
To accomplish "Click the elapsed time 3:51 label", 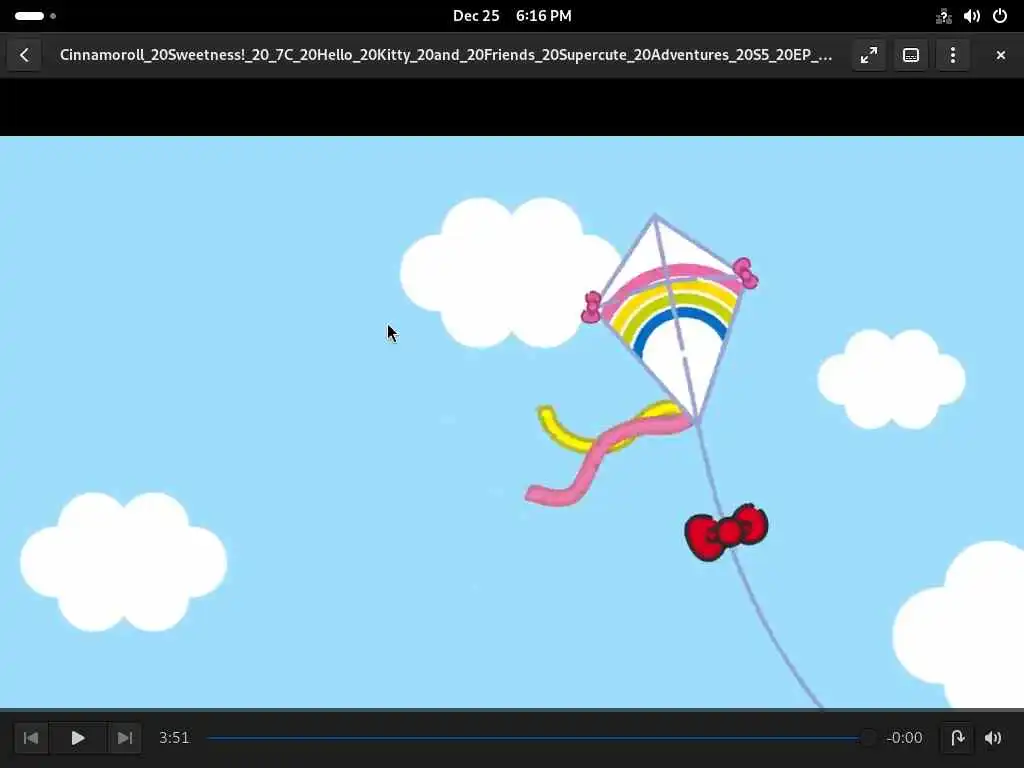I will point(174,738).
